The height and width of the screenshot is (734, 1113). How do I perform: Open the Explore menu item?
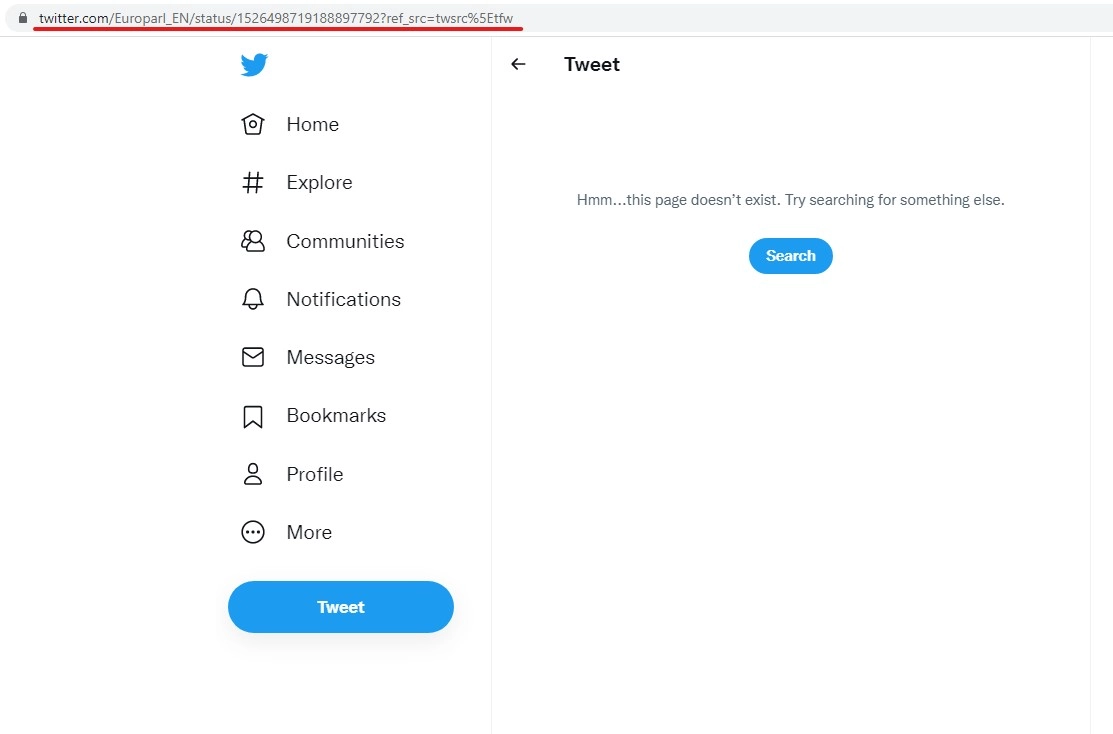pos(319,182)
